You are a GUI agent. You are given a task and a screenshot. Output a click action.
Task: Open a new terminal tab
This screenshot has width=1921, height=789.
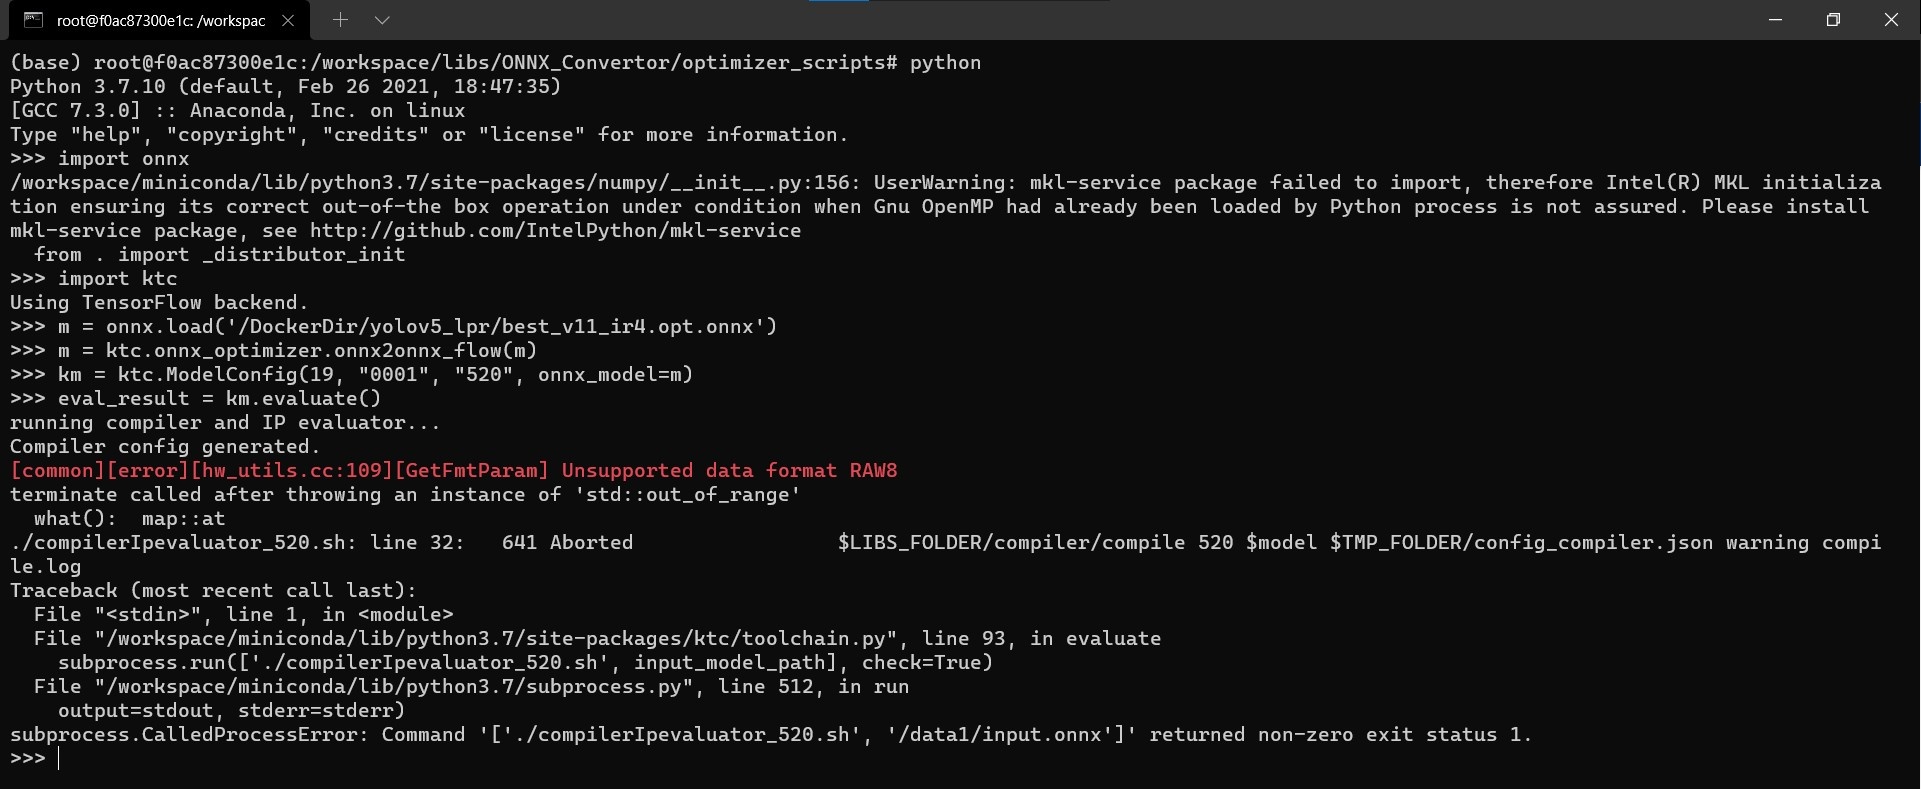tap(340, 20)
